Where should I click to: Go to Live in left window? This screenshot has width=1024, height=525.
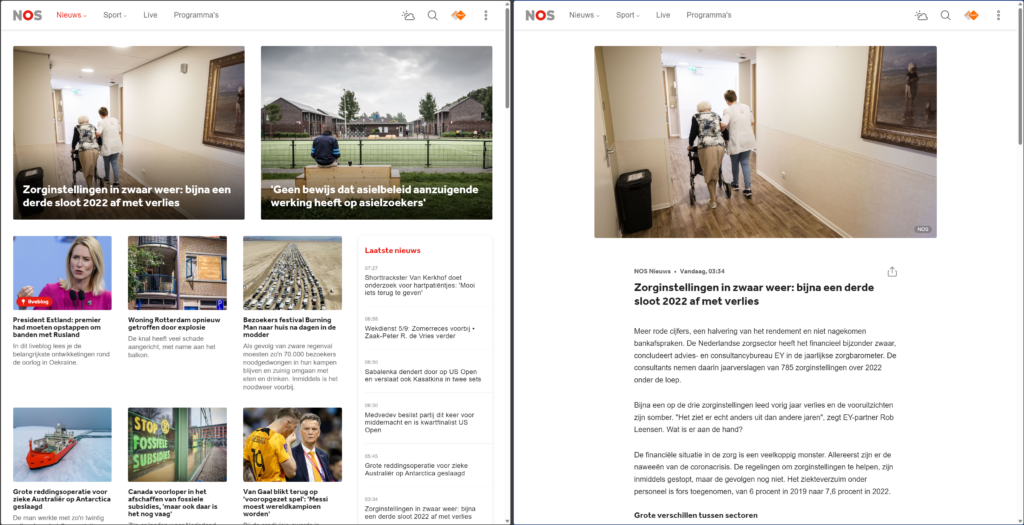click(x=150, y=15)
